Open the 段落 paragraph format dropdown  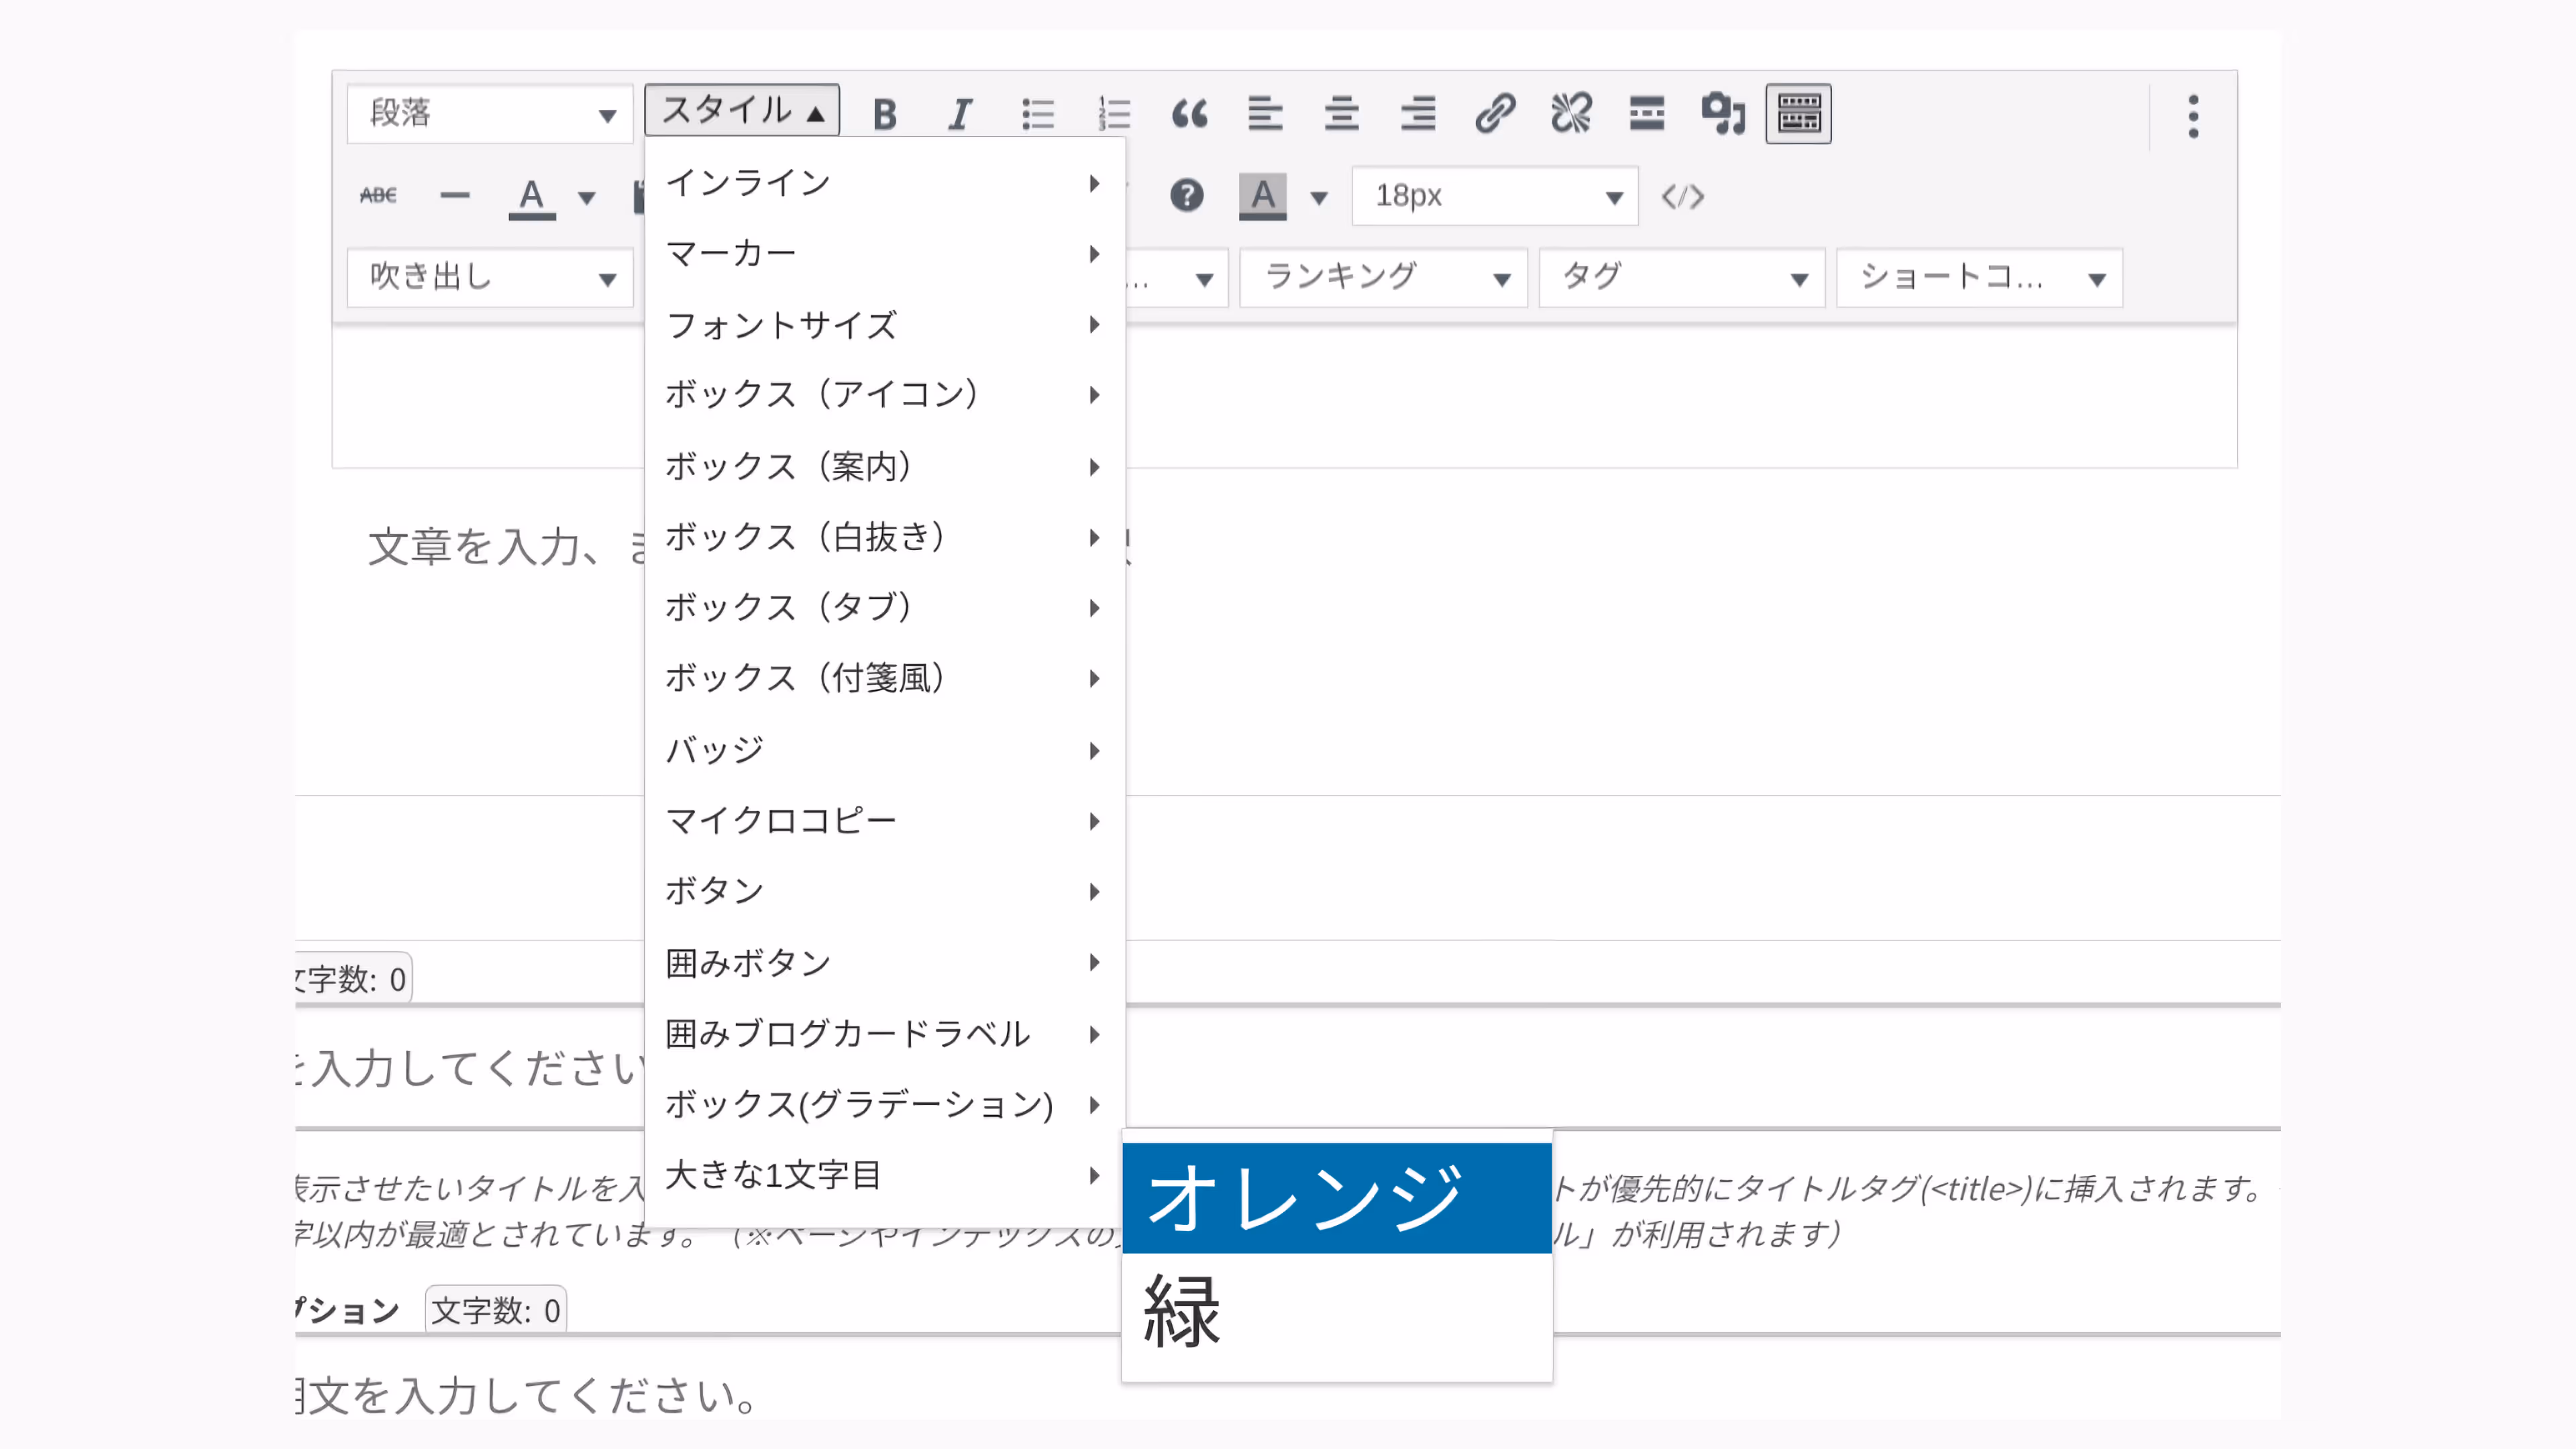pyautogui.click(x=490, y=114)
